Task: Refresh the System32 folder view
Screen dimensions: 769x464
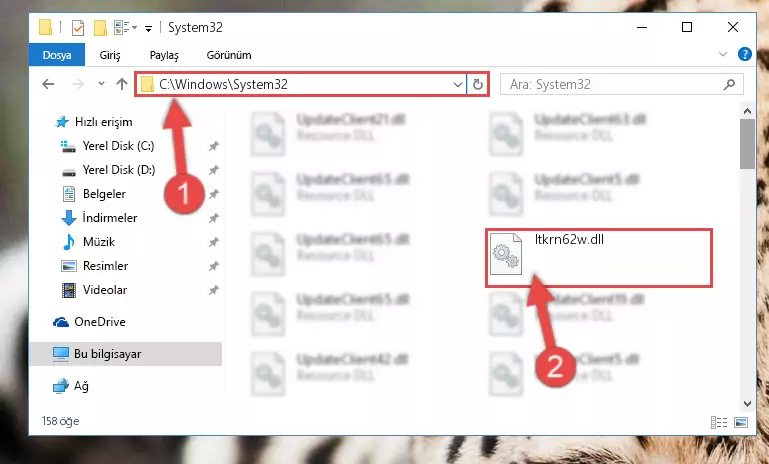Action: [477, 84]
